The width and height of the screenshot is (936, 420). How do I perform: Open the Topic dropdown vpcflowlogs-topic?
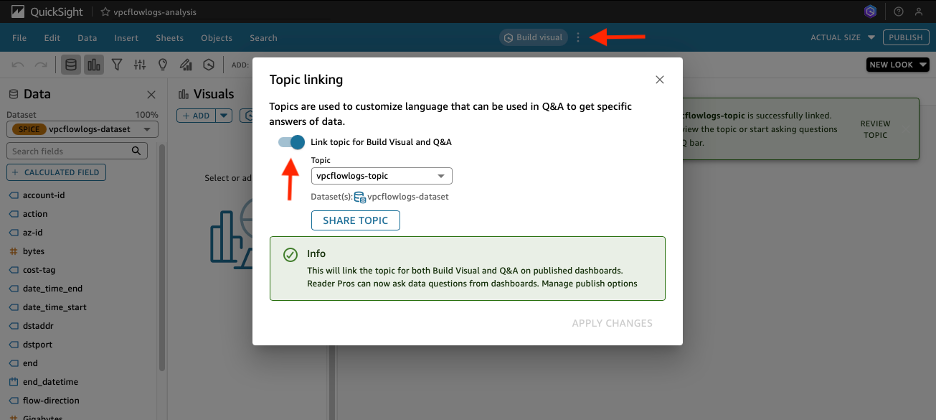coord(381,176)
